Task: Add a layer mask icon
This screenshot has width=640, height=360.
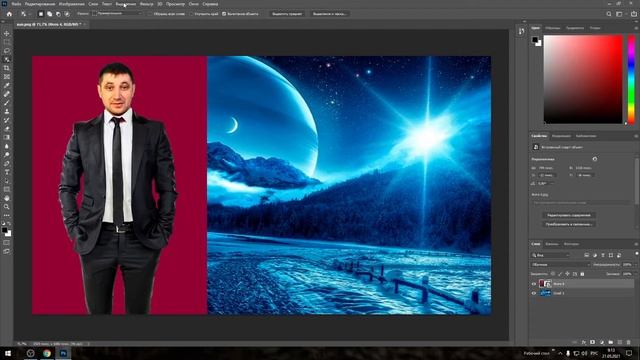Action: (592, 342)
